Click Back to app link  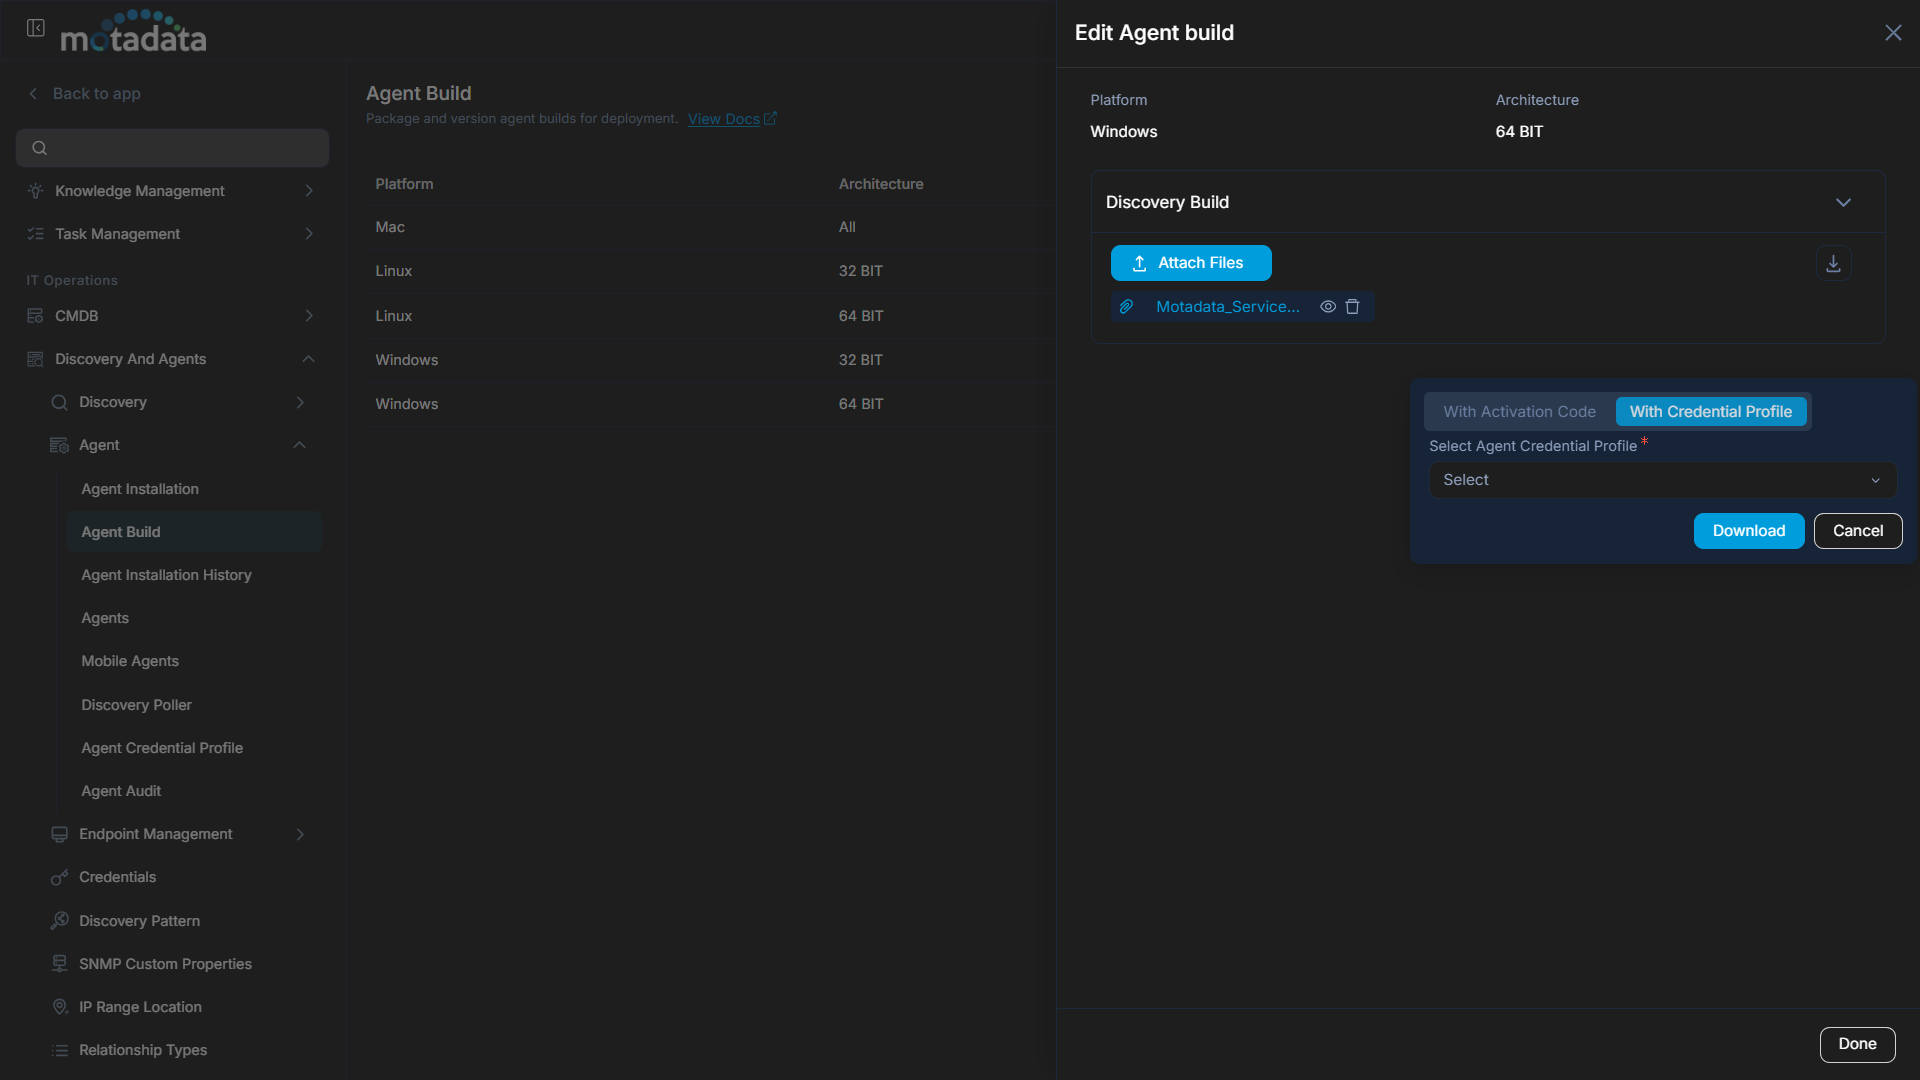pos(96,93)
